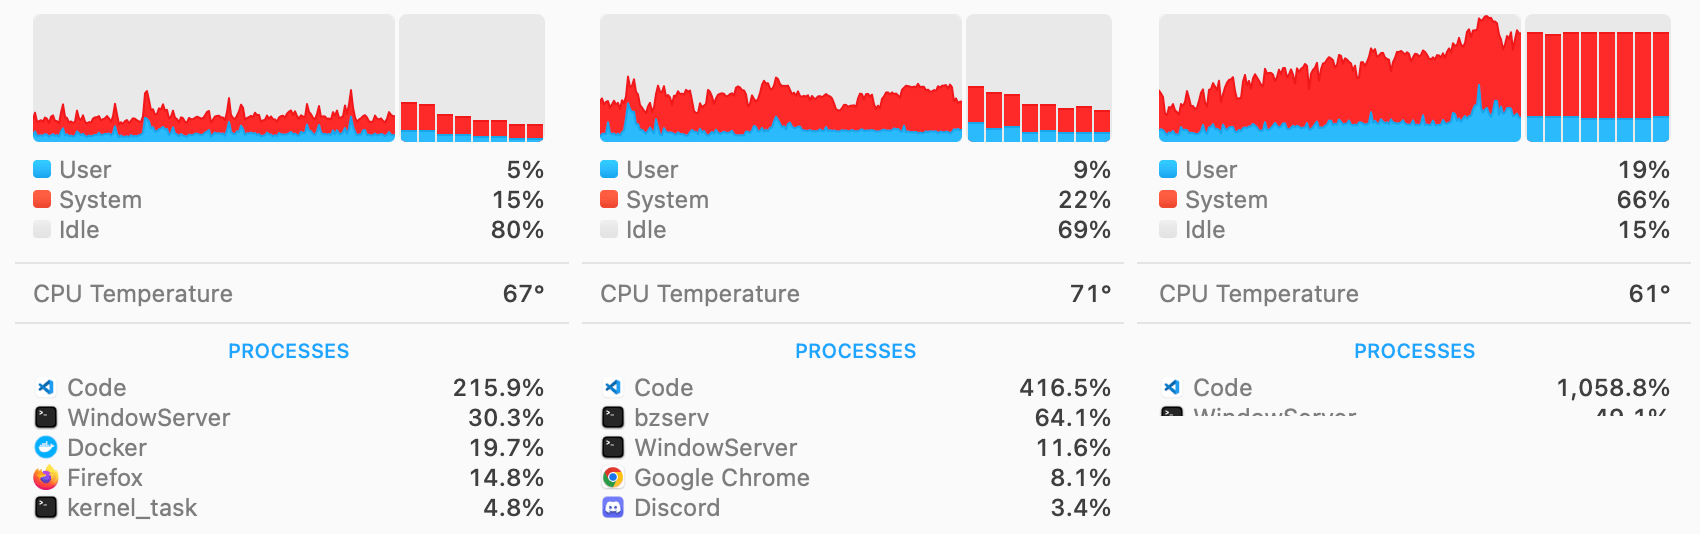The width and height of the screenshot is (1700, 534).
Task: Click the Docker process icon
Action: [x=46, y=447]
